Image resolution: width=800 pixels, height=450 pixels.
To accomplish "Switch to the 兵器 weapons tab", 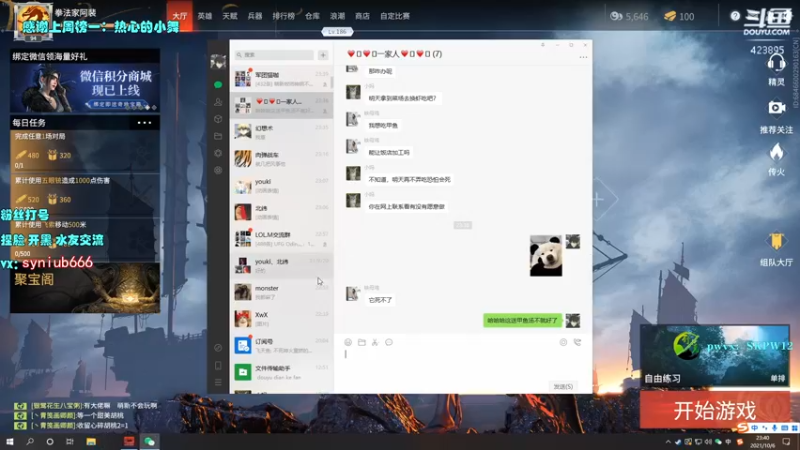I will click(x=255, y=16).
